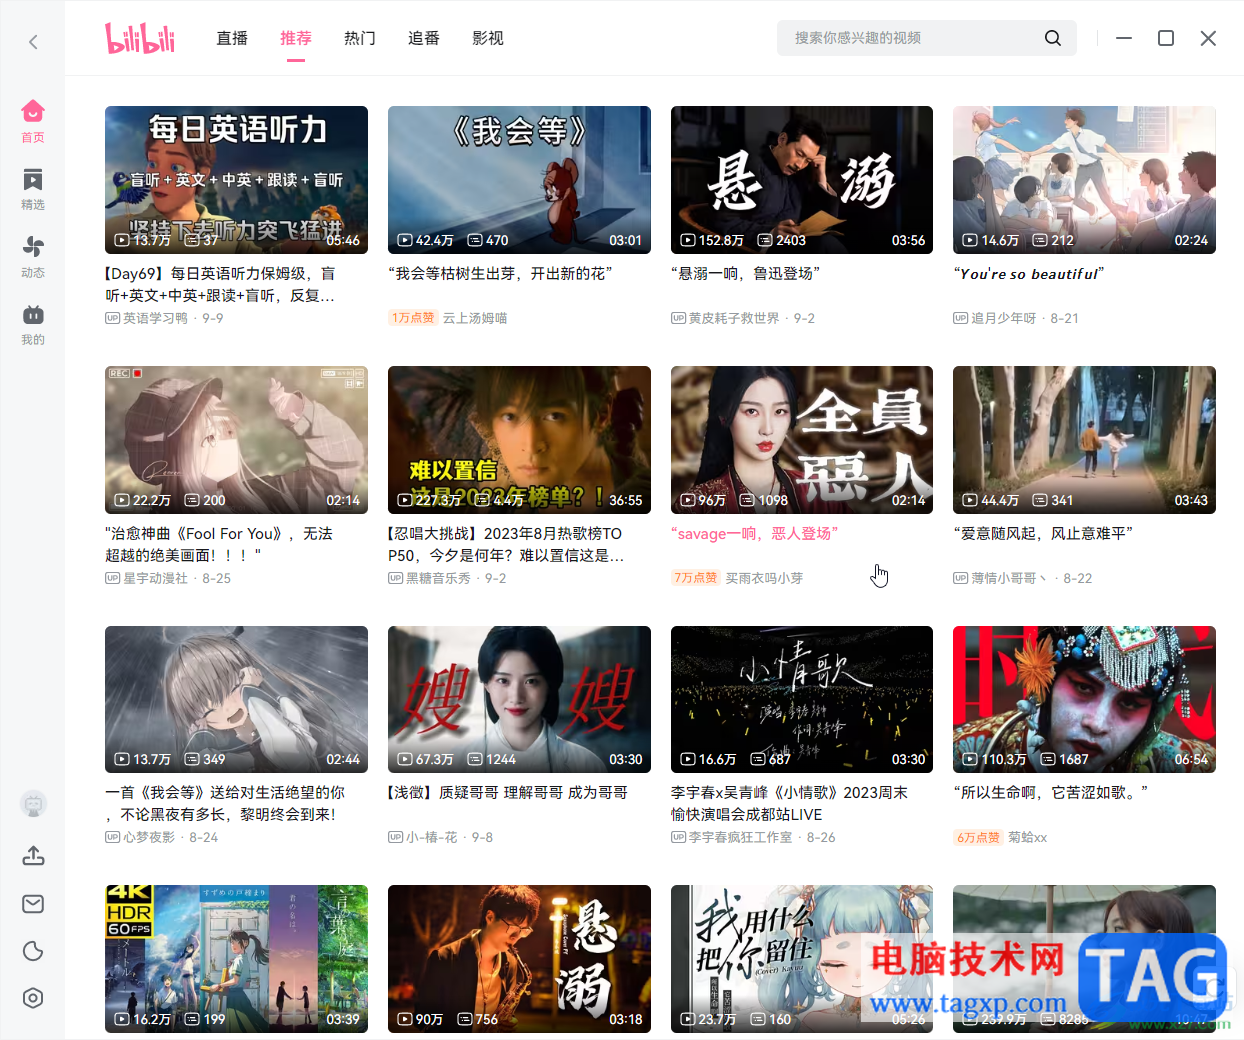
Task: Switch to 热门 tab
Action: pos(360,38)
